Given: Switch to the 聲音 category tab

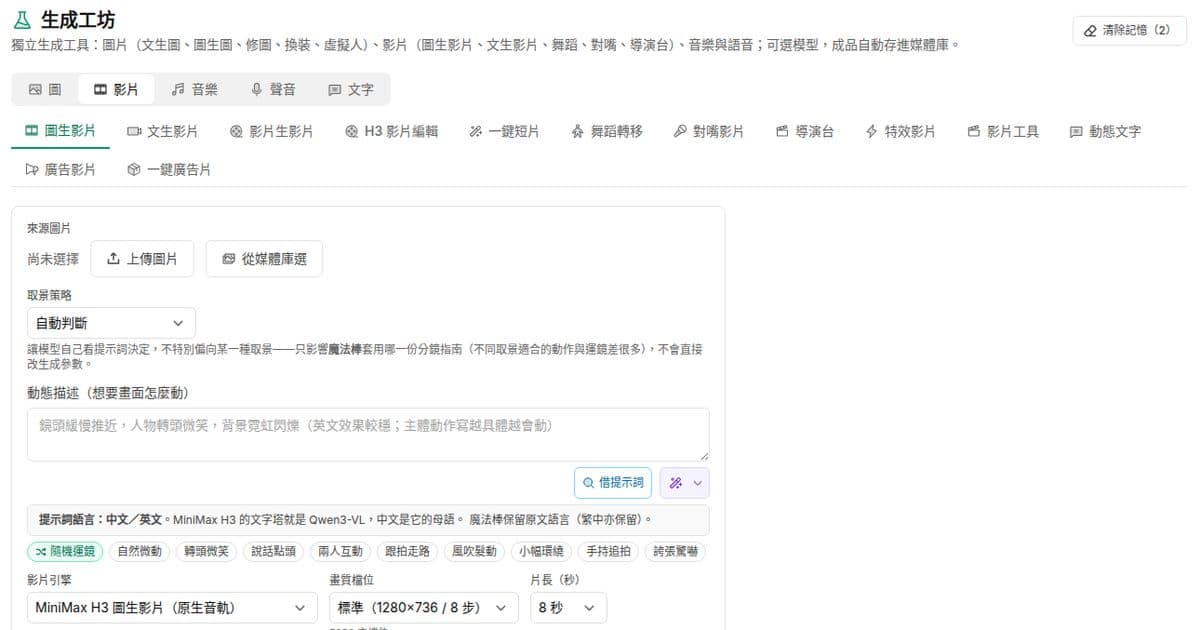Looking at the screenshot, I should 273,89.
